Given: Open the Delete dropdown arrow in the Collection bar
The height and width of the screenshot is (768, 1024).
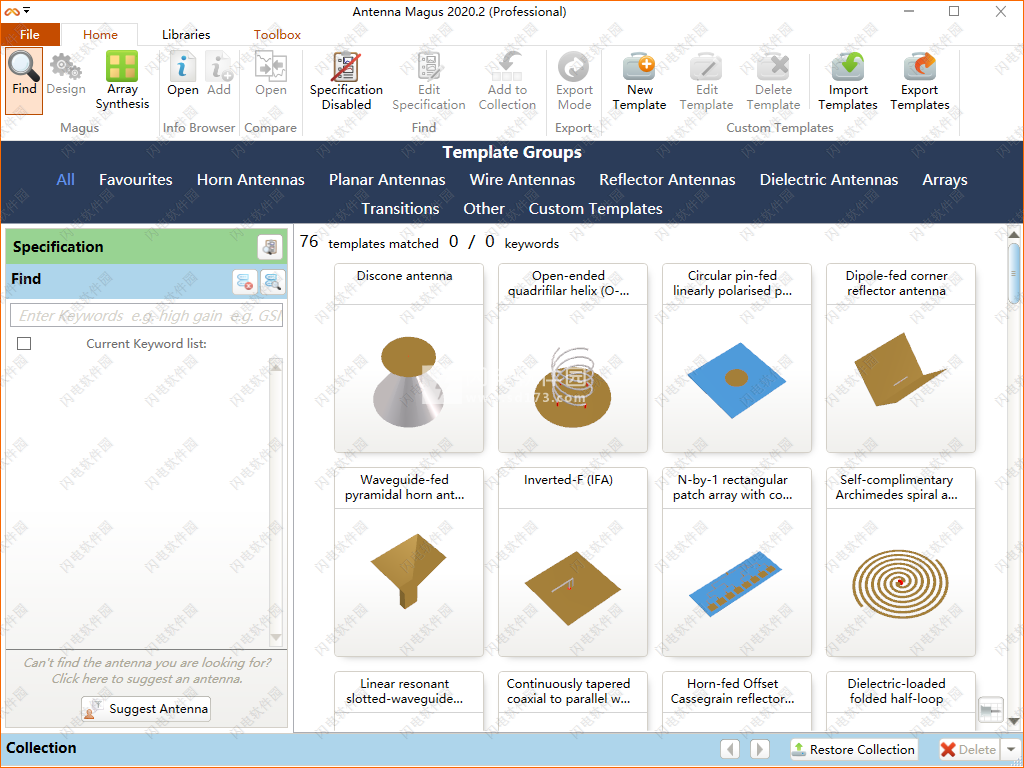Looking at the screenshot, I should pyautogui.click(x=1012, y=749).
